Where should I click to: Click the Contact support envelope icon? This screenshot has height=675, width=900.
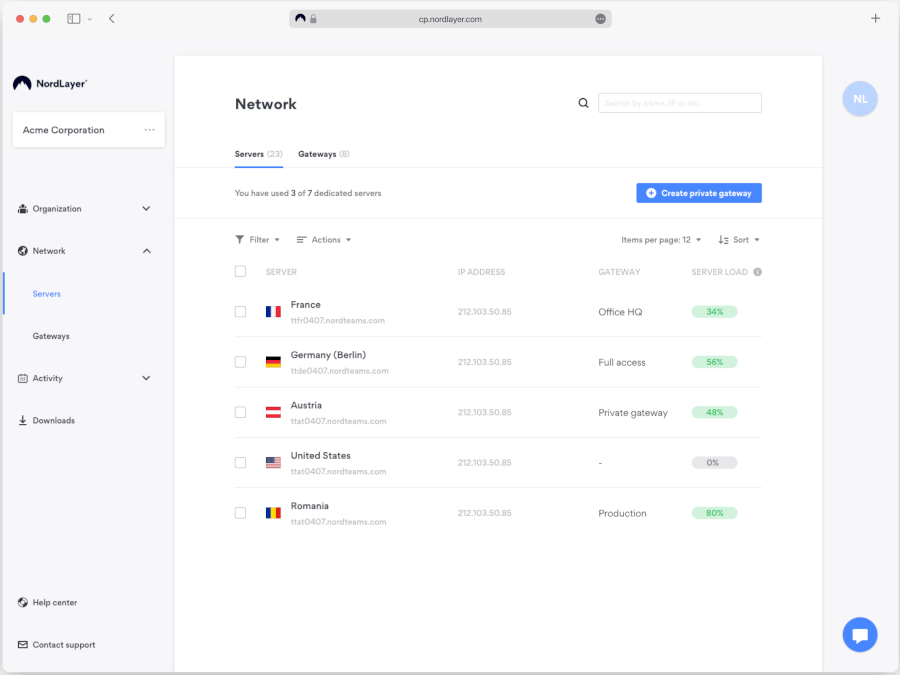coord(22,644)
